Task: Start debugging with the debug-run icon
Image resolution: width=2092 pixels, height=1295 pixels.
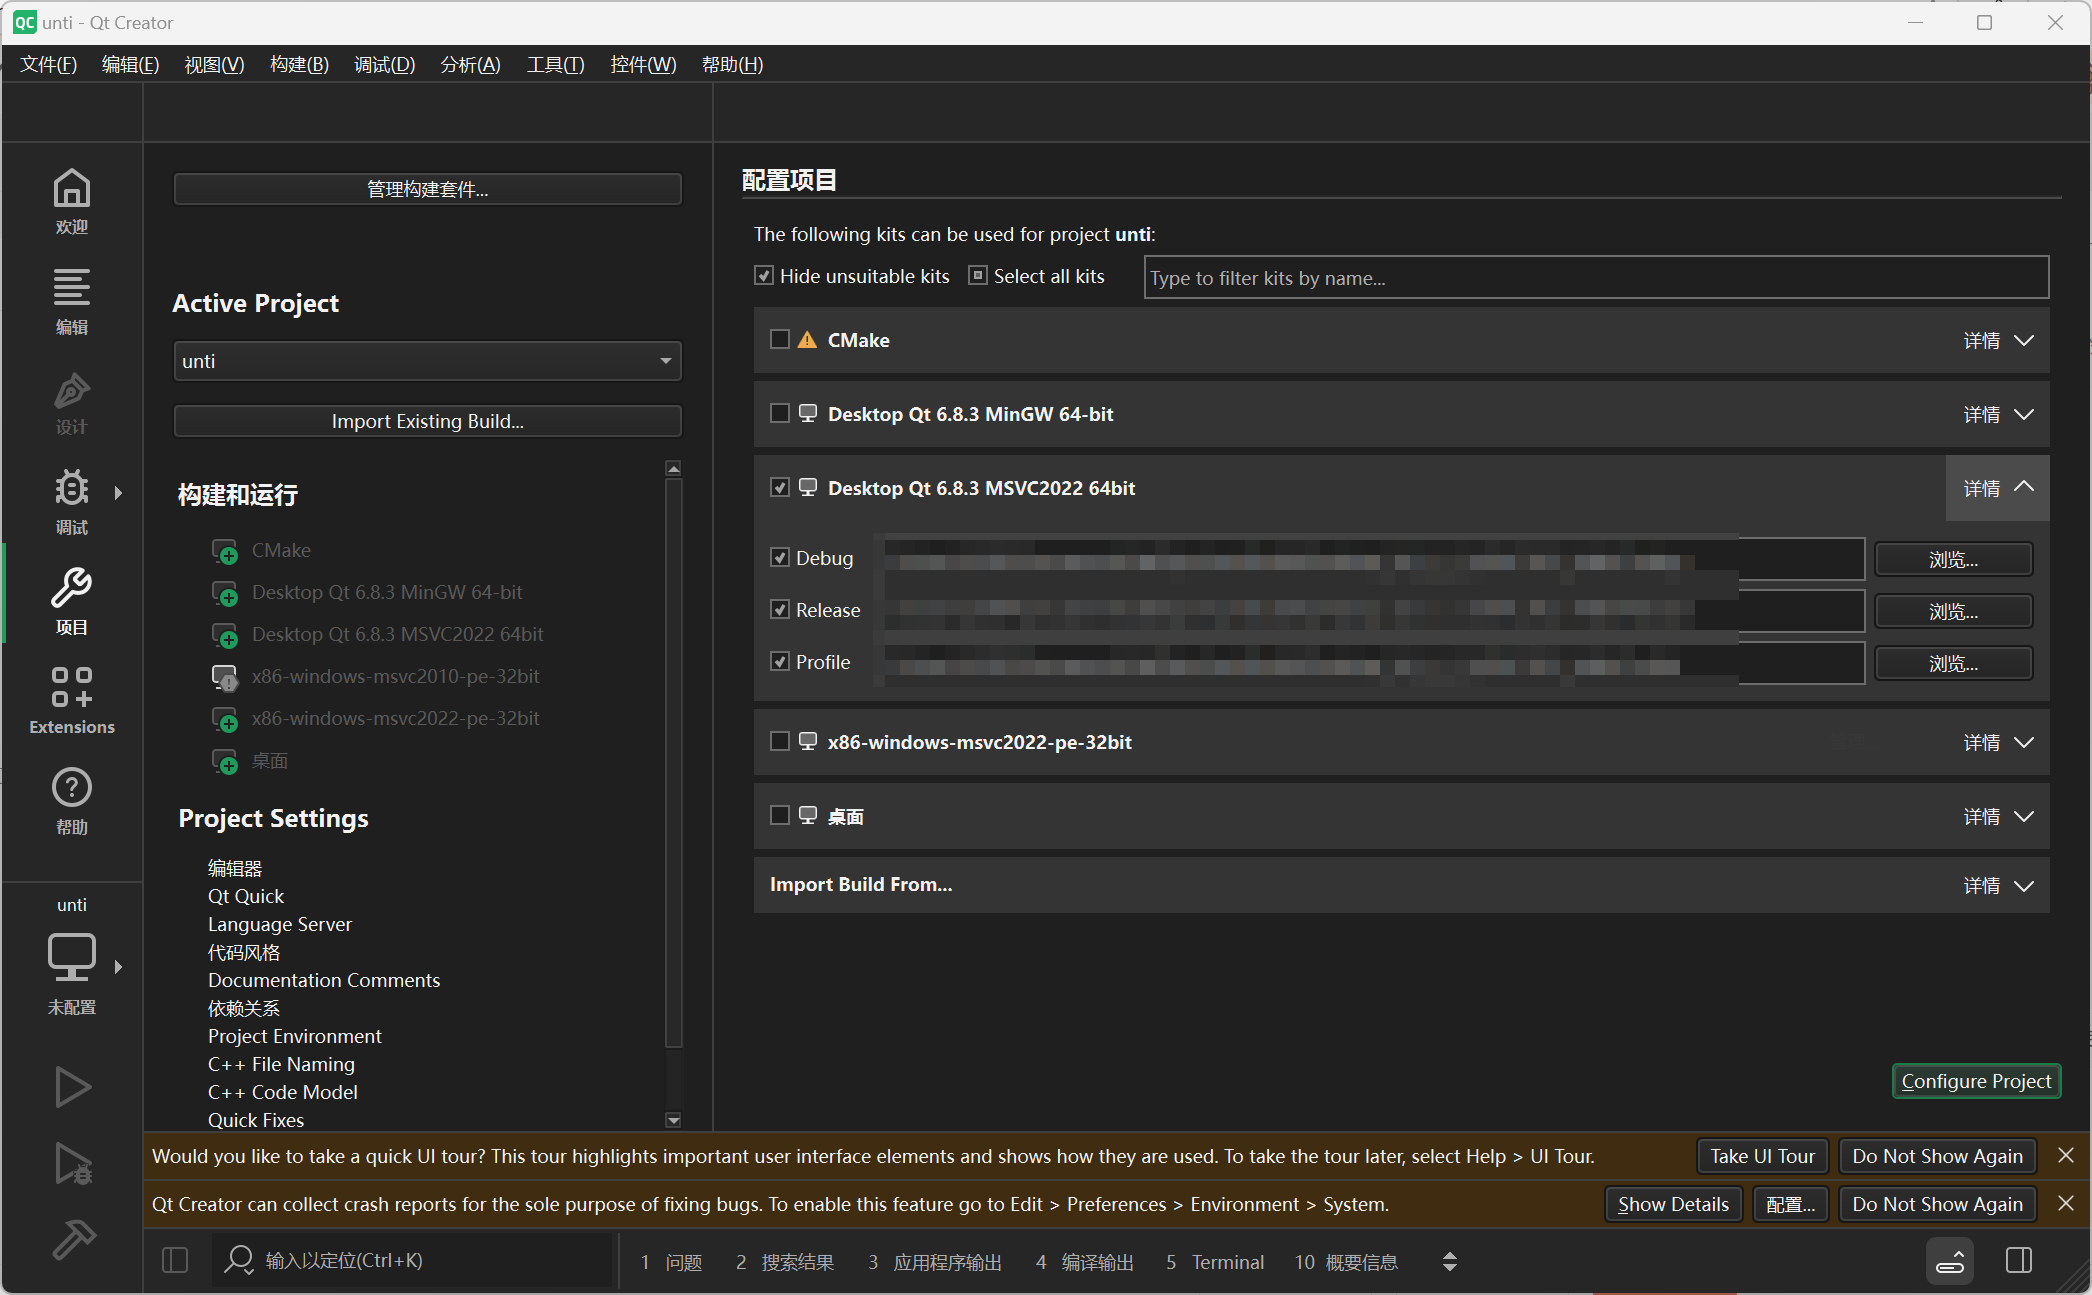Action: pos(72,1163)
